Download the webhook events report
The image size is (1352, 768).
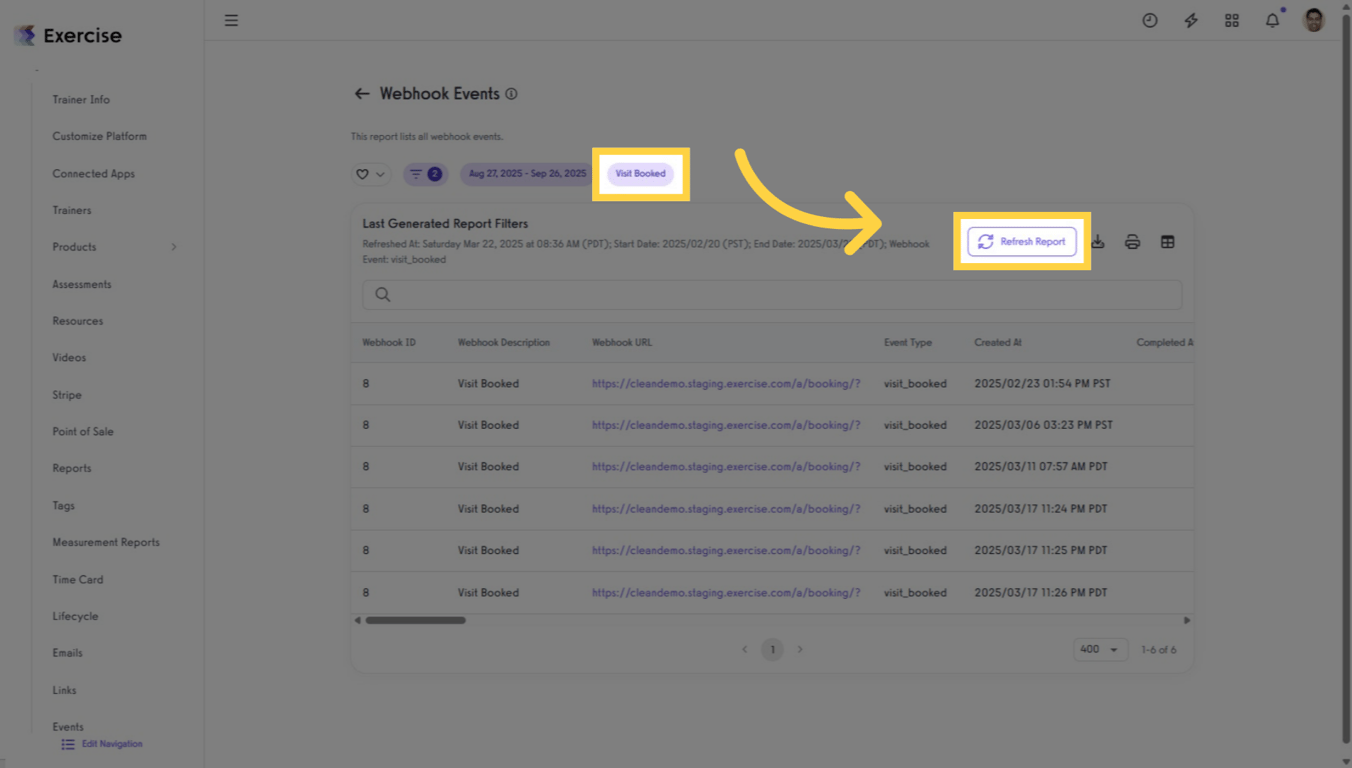[1097, 241]
